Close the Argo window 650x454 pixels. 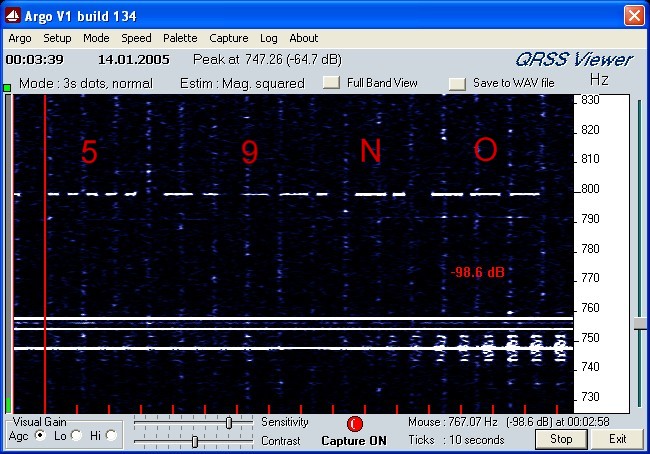(x=633, y=16)
